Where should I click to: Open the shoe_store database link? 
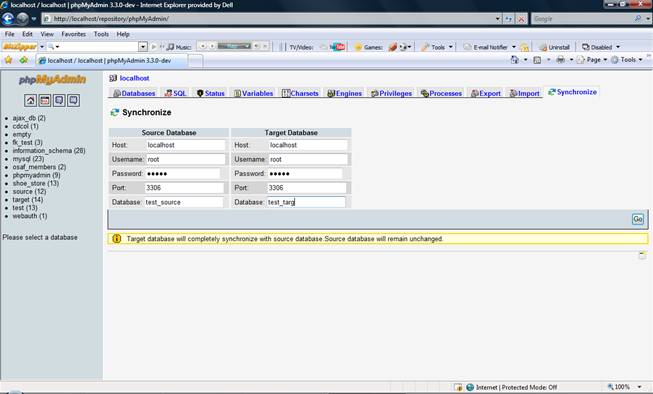point(35,183)
